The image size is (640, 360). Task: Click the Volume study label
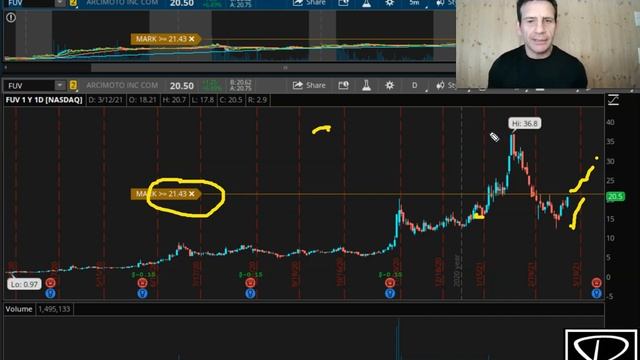19,309
